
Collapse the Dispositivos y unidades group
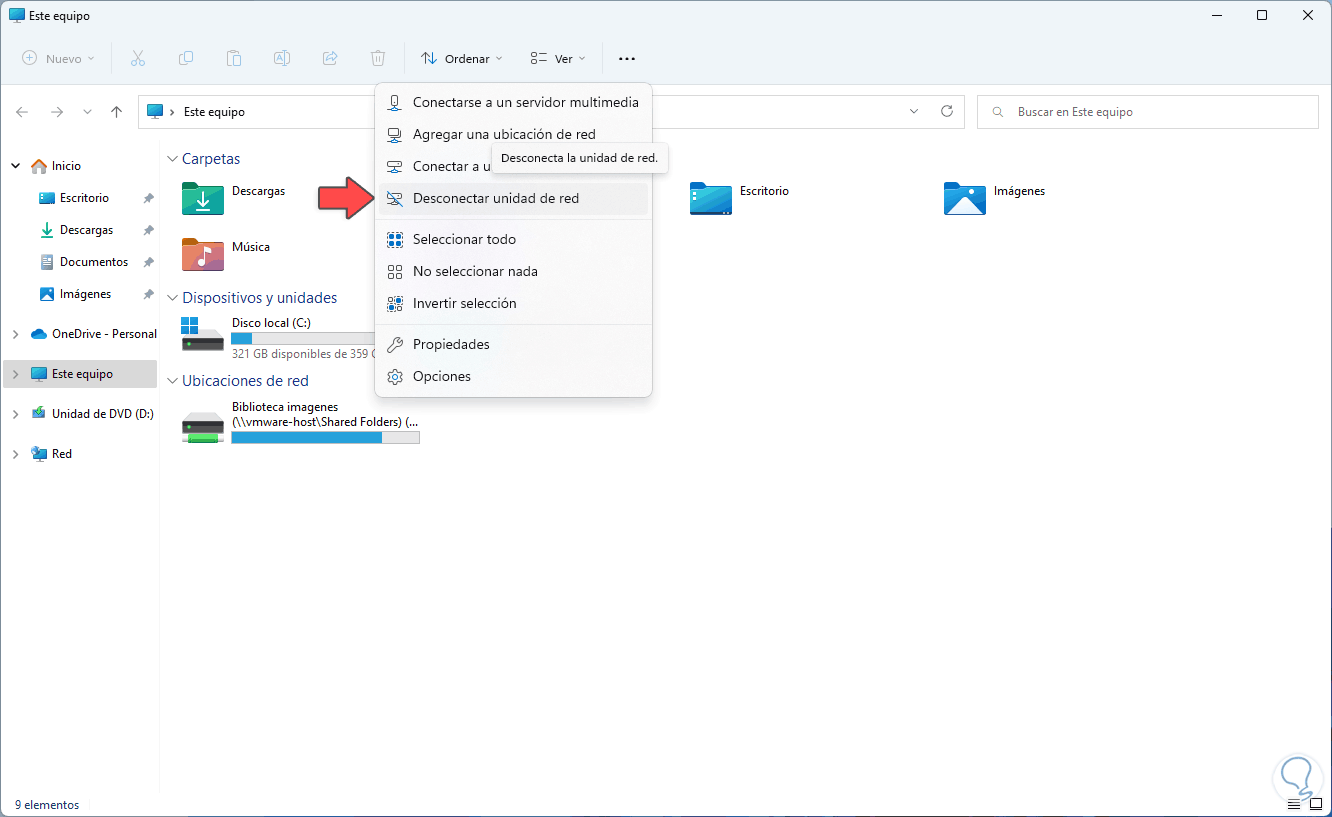[x=172, y=298]
